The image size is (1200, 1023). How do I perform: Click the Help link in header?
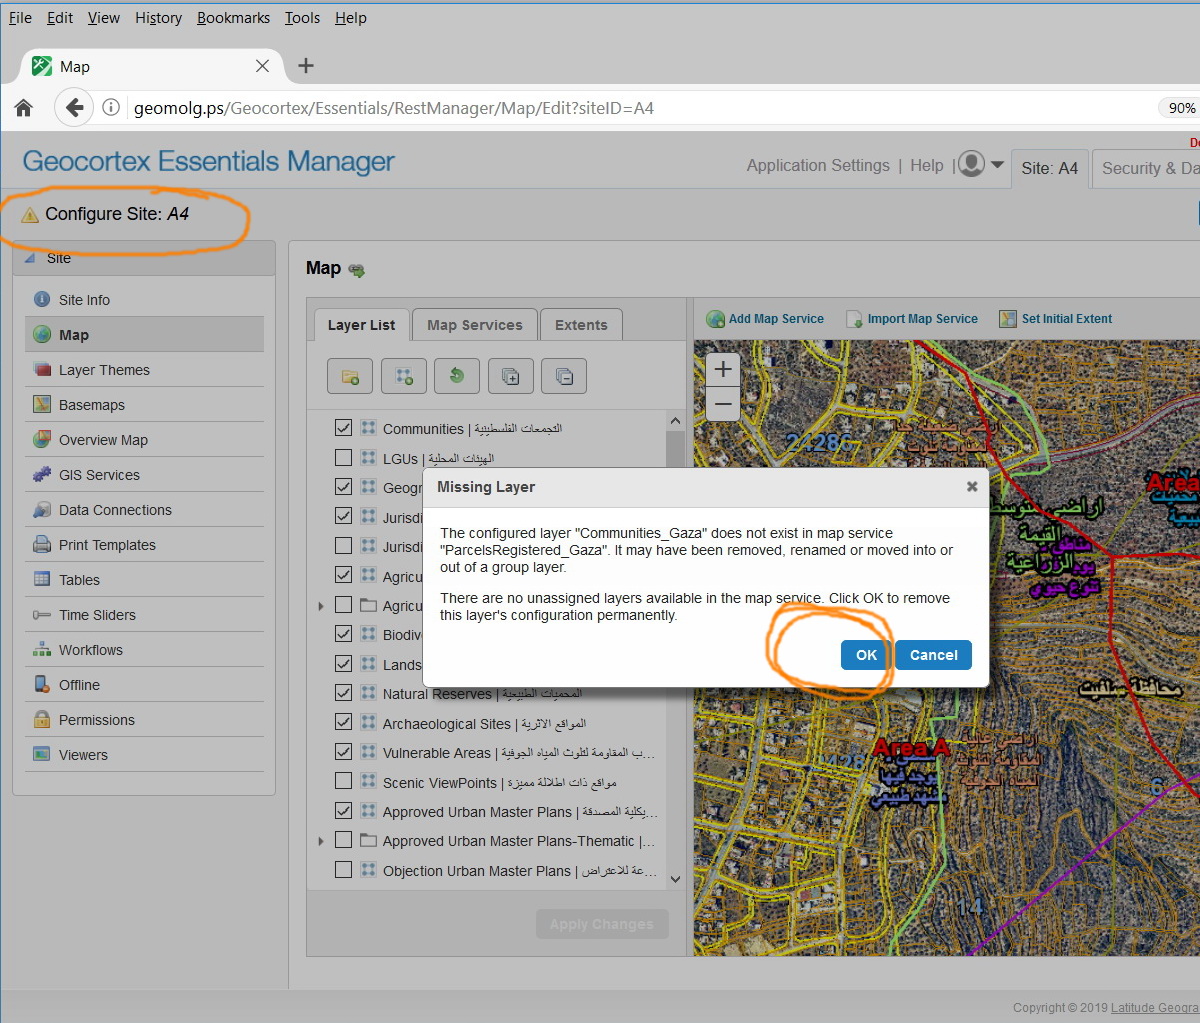[x=927, y=165]
